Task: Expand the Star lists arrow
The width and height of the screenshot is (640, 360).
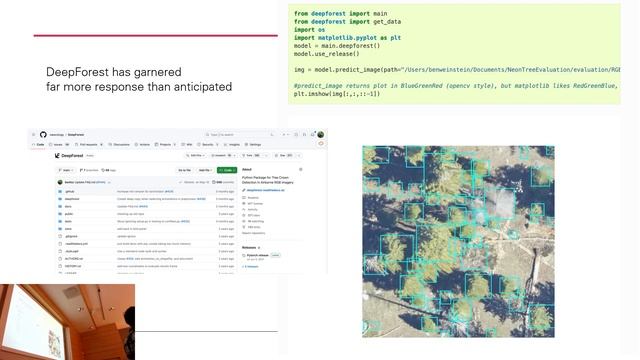Action: pos(299,156)
